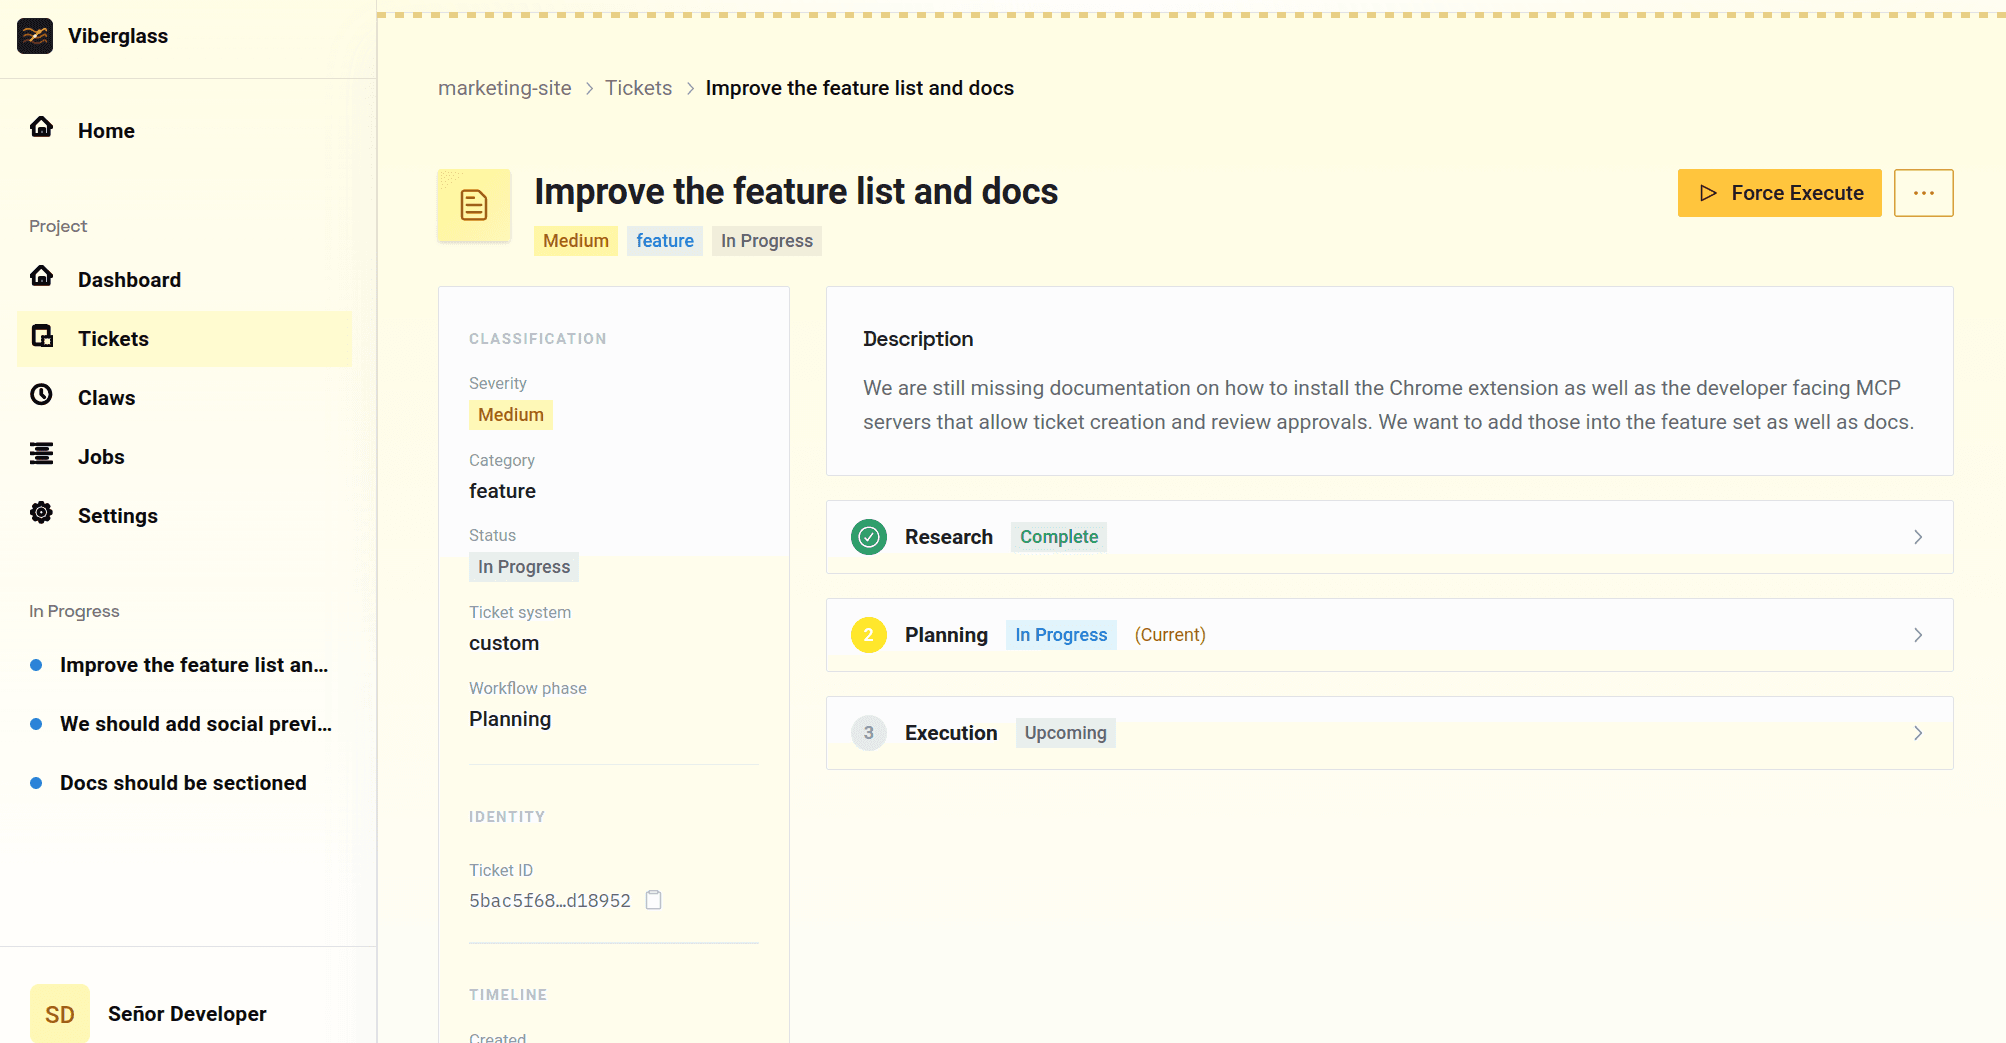
Task: Click the Upcoming badge on Execution row
Action: click(x=1066, y=733)
